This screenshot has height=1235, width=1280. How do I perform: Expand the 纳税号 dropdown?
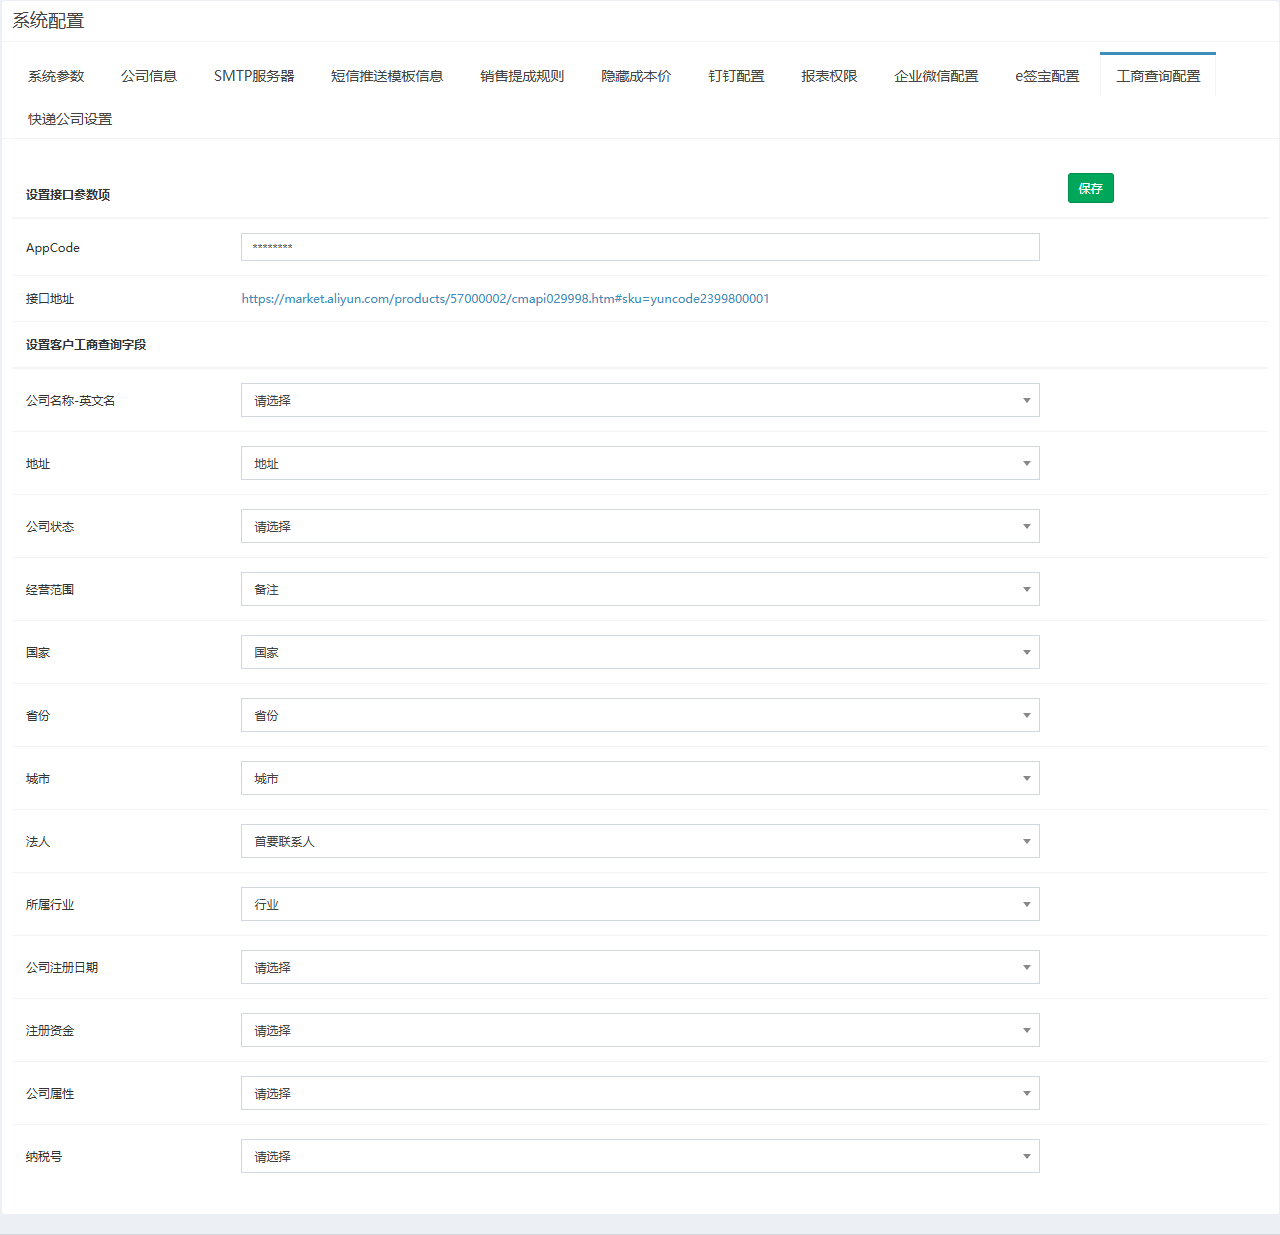(x=640, y=1156)
